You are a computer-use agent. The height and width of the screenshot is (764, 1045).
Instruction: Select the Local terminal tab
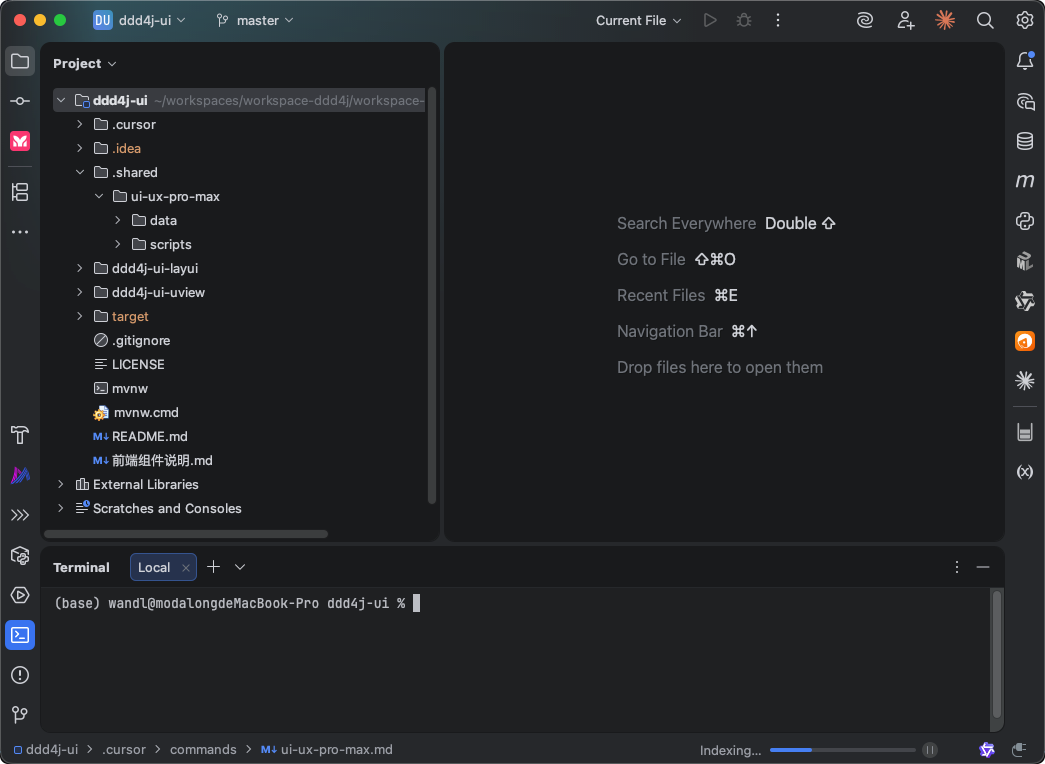coord(154,567)
